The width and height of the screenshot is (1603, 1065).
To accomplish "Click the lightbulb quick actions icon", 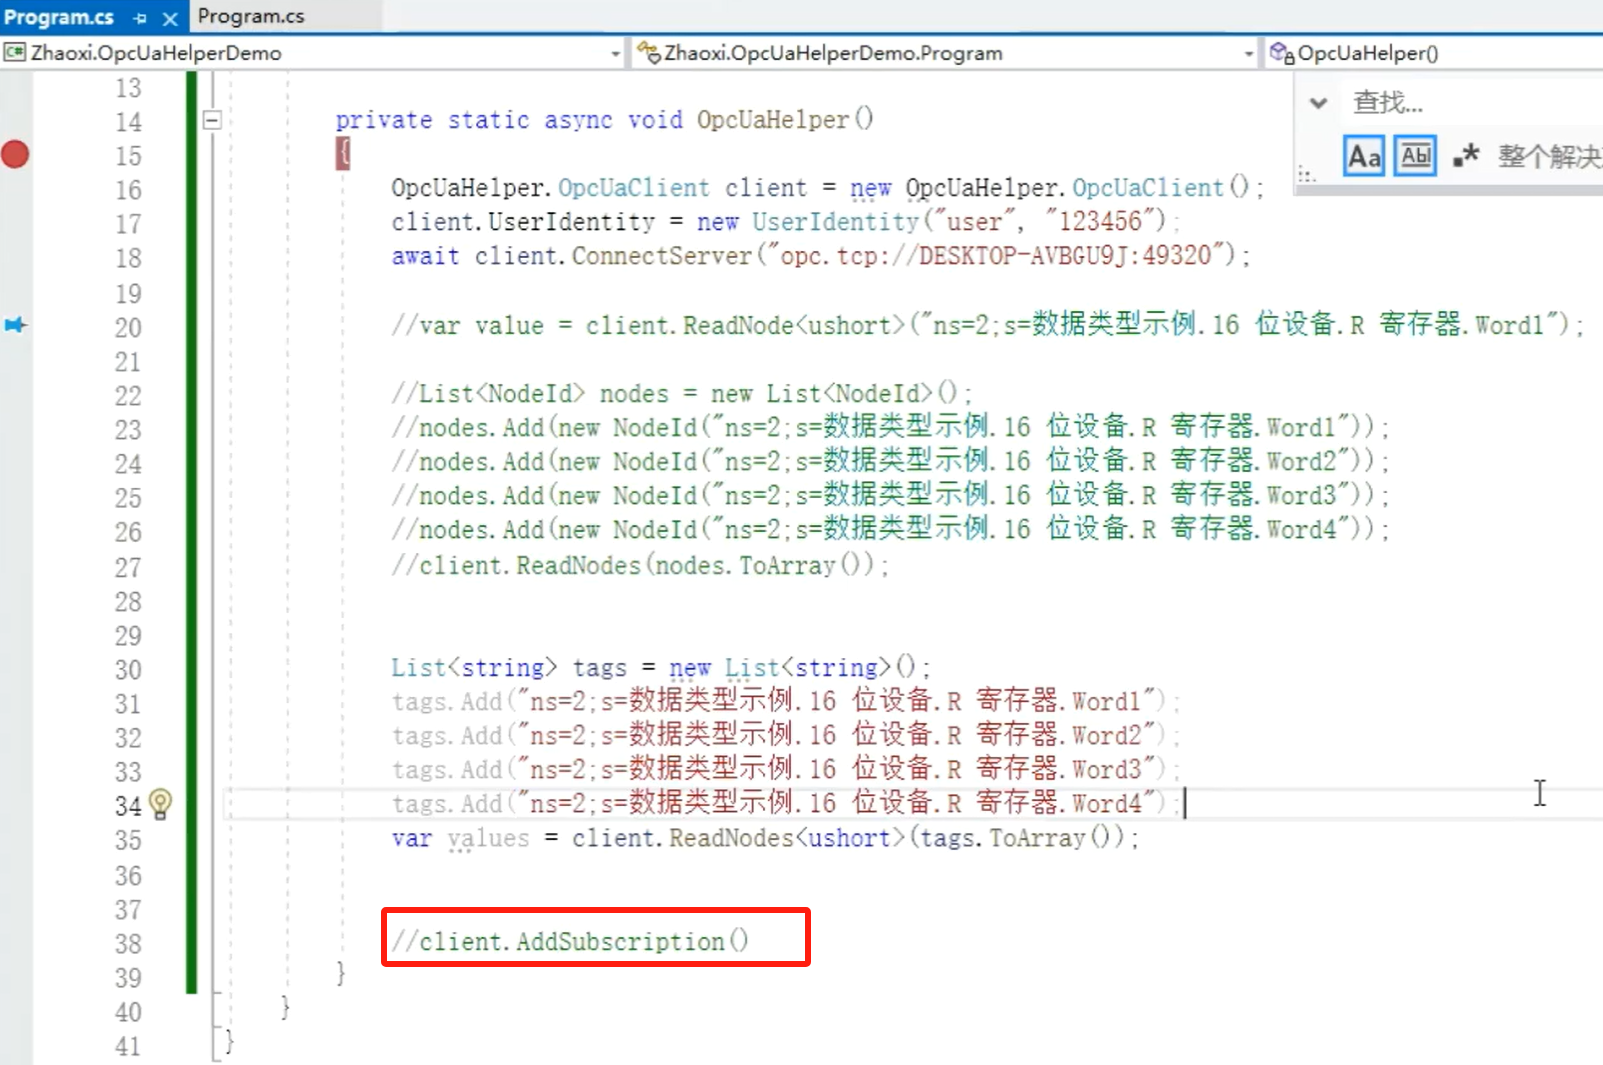I will (160, 803).
